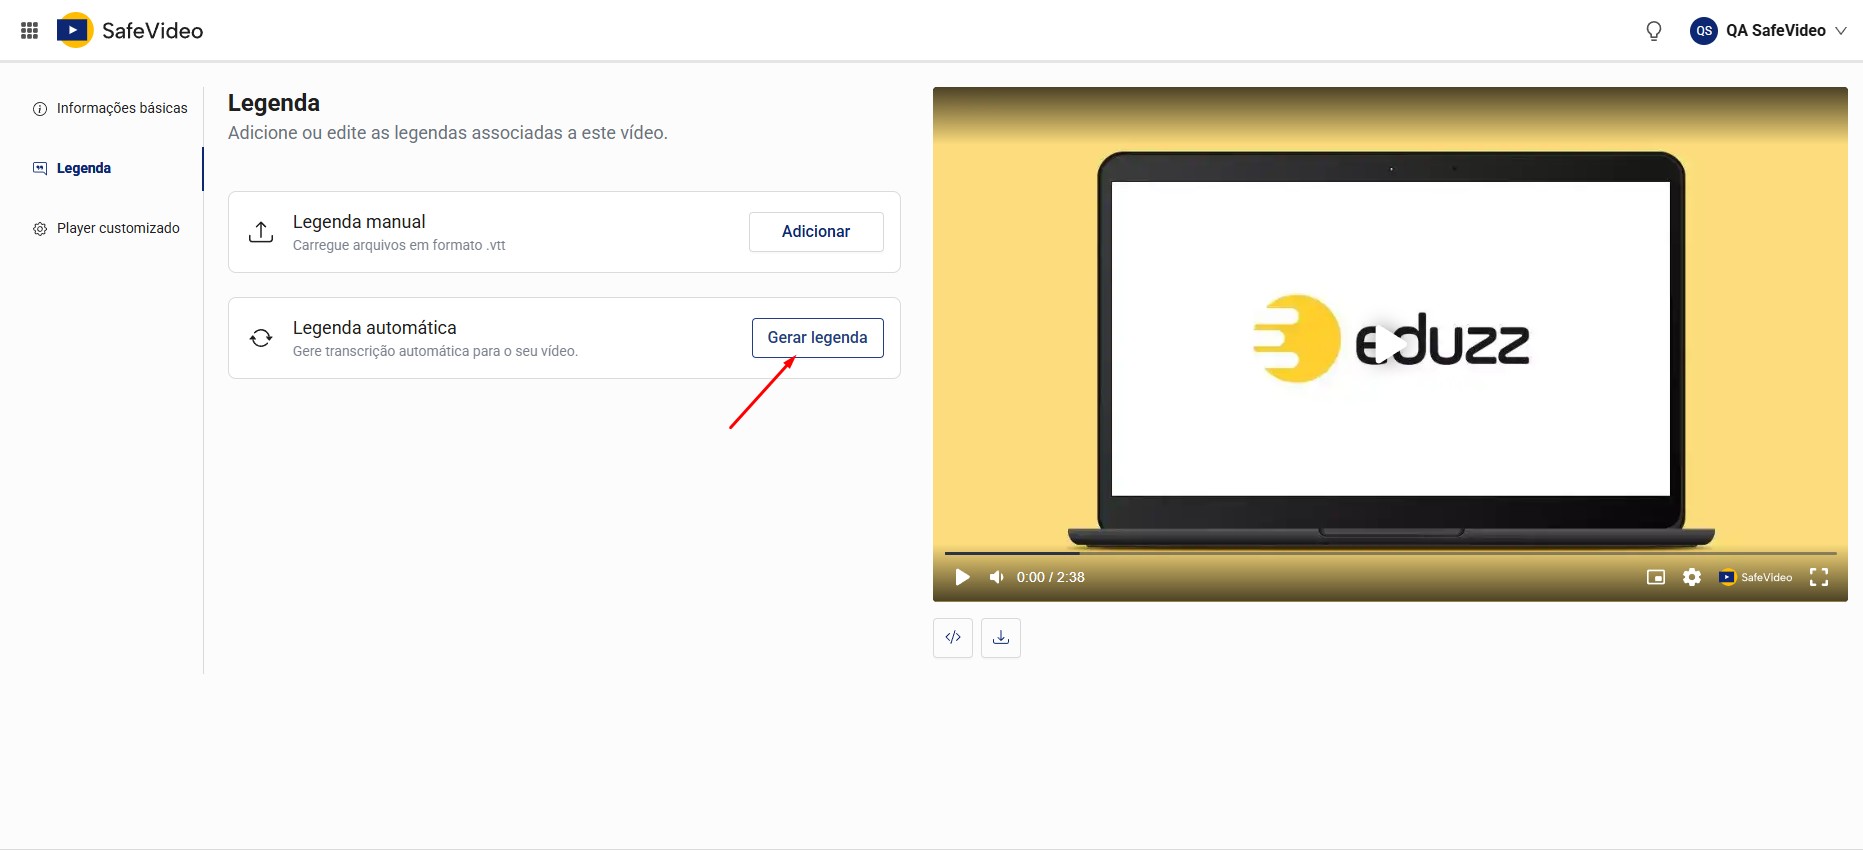This screenshot has width=1863, height=852.
Task: Click the 0:00 / 2:38 time display
Action: tap(1051, 577)
